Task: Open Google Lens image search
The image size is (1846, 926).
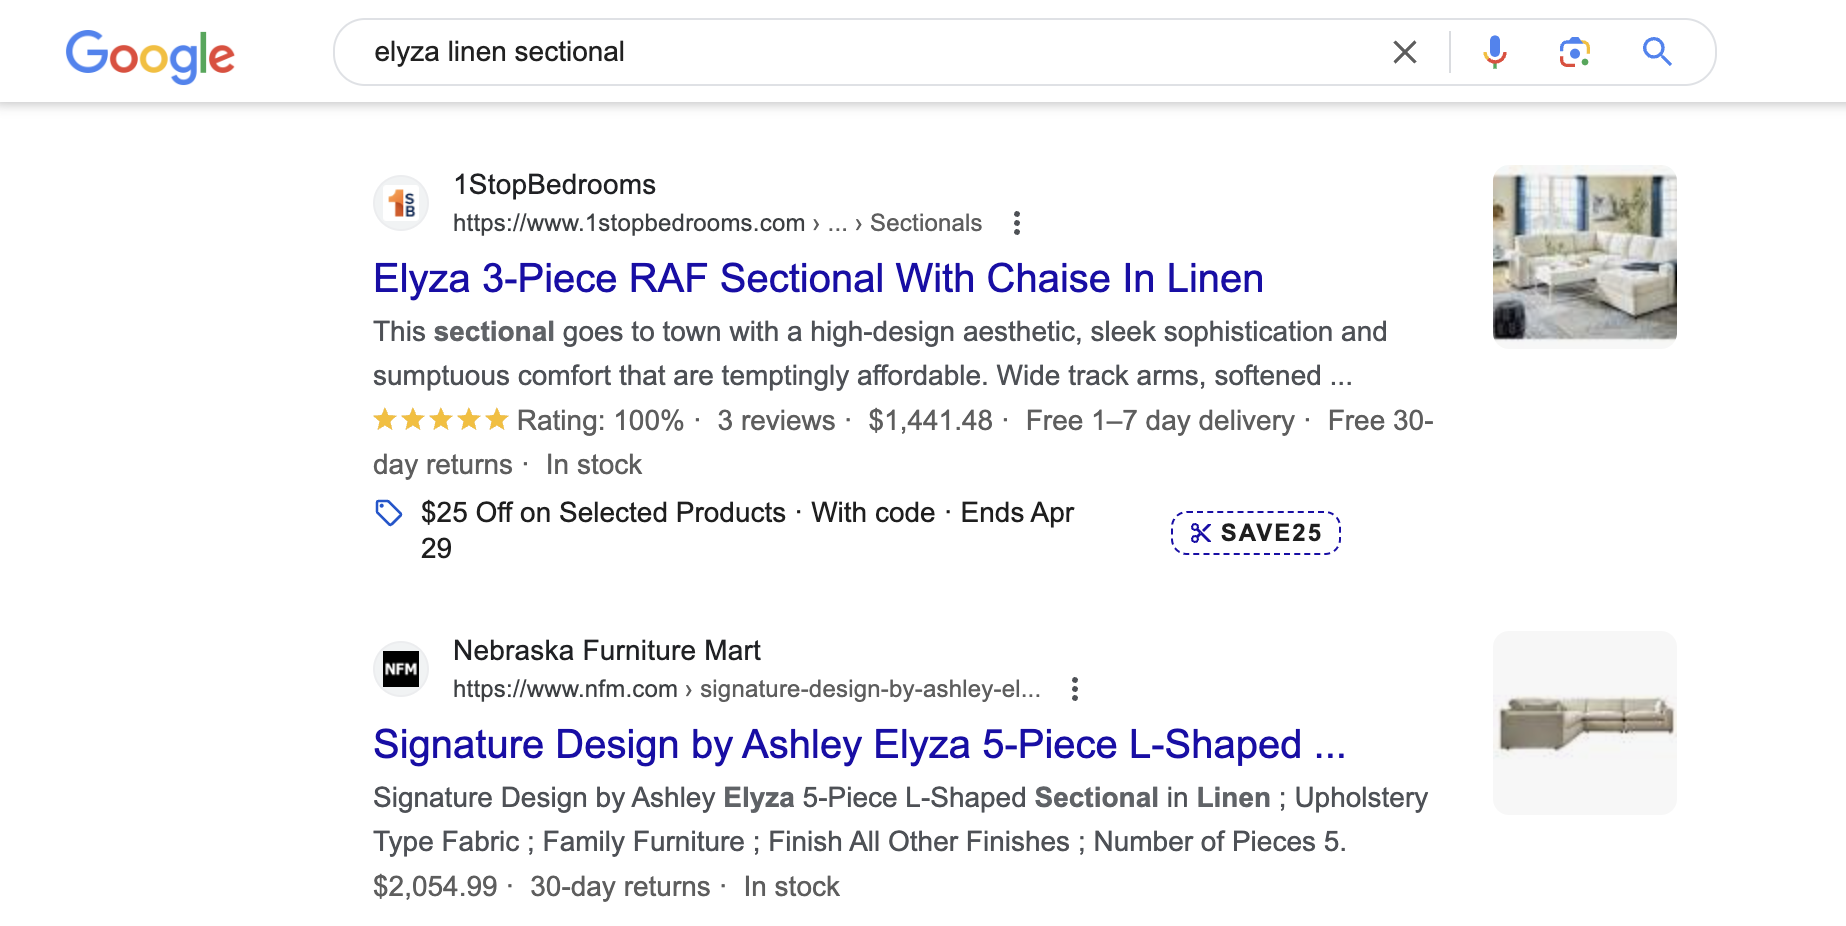Action: [x=1575, y=52]
